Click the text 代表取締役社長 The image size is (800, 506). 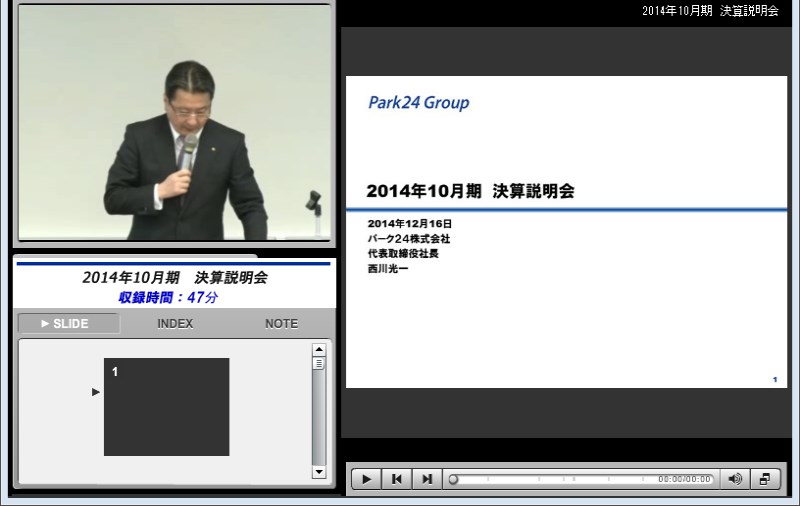tap(403, 253)
